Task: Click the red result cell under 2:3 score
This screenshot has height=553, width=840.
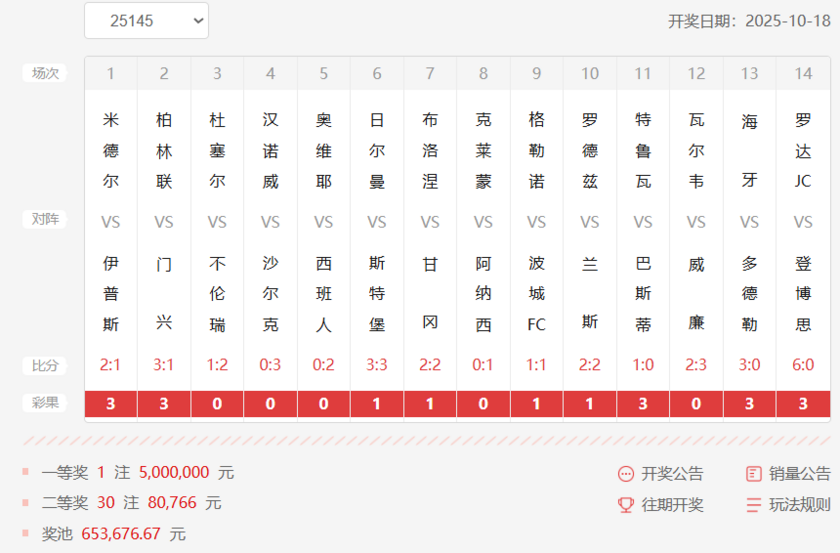Action: point(697,404)
